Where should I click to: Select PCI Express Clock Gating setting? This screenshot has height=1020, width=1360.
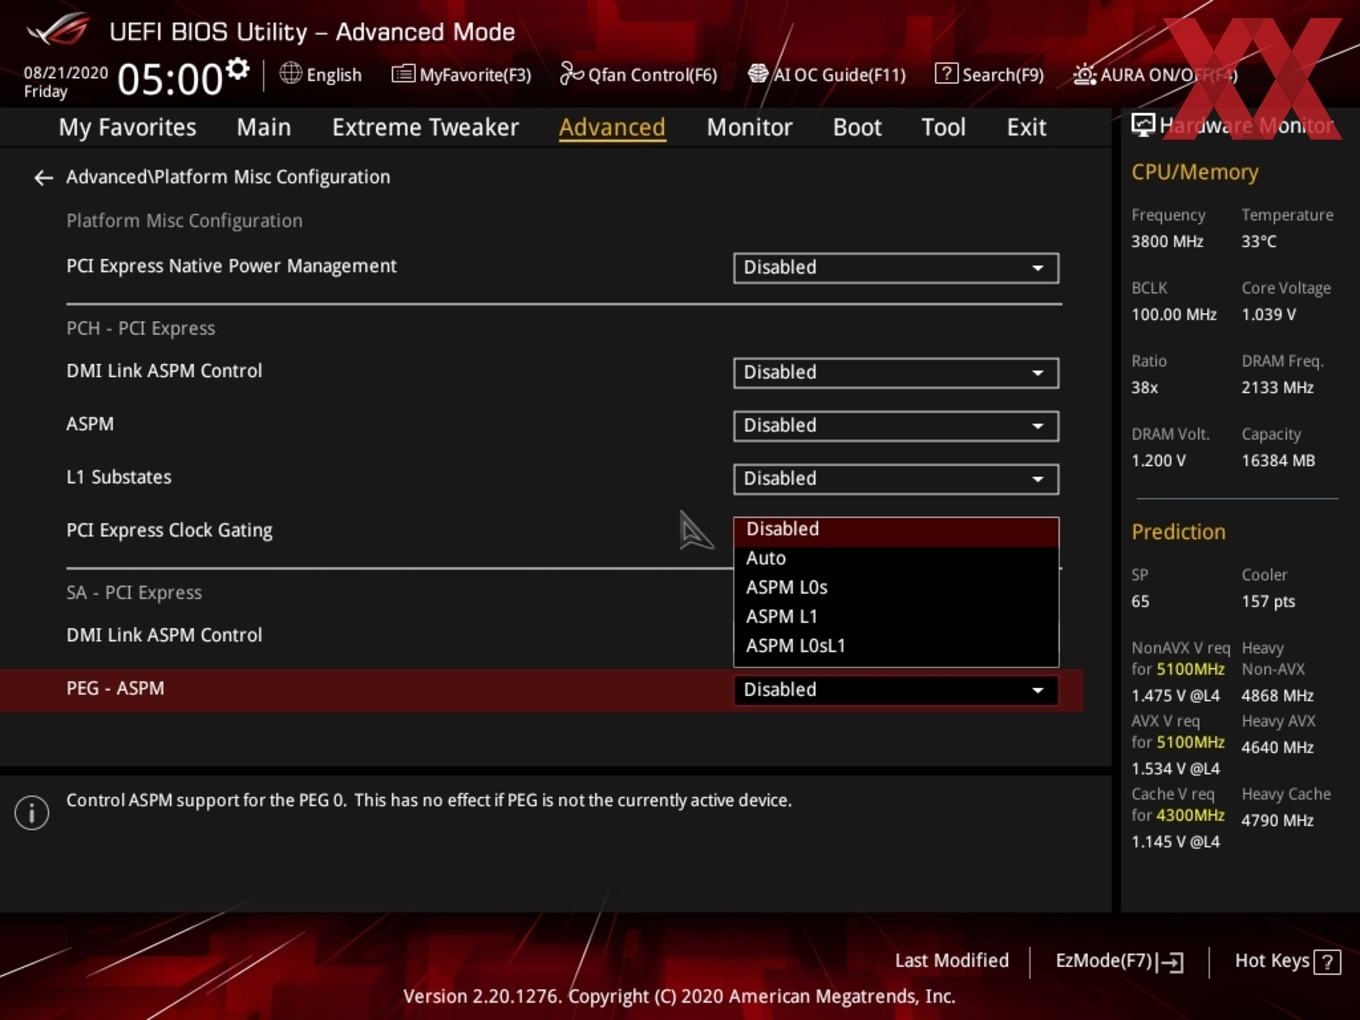click(169, 531)
